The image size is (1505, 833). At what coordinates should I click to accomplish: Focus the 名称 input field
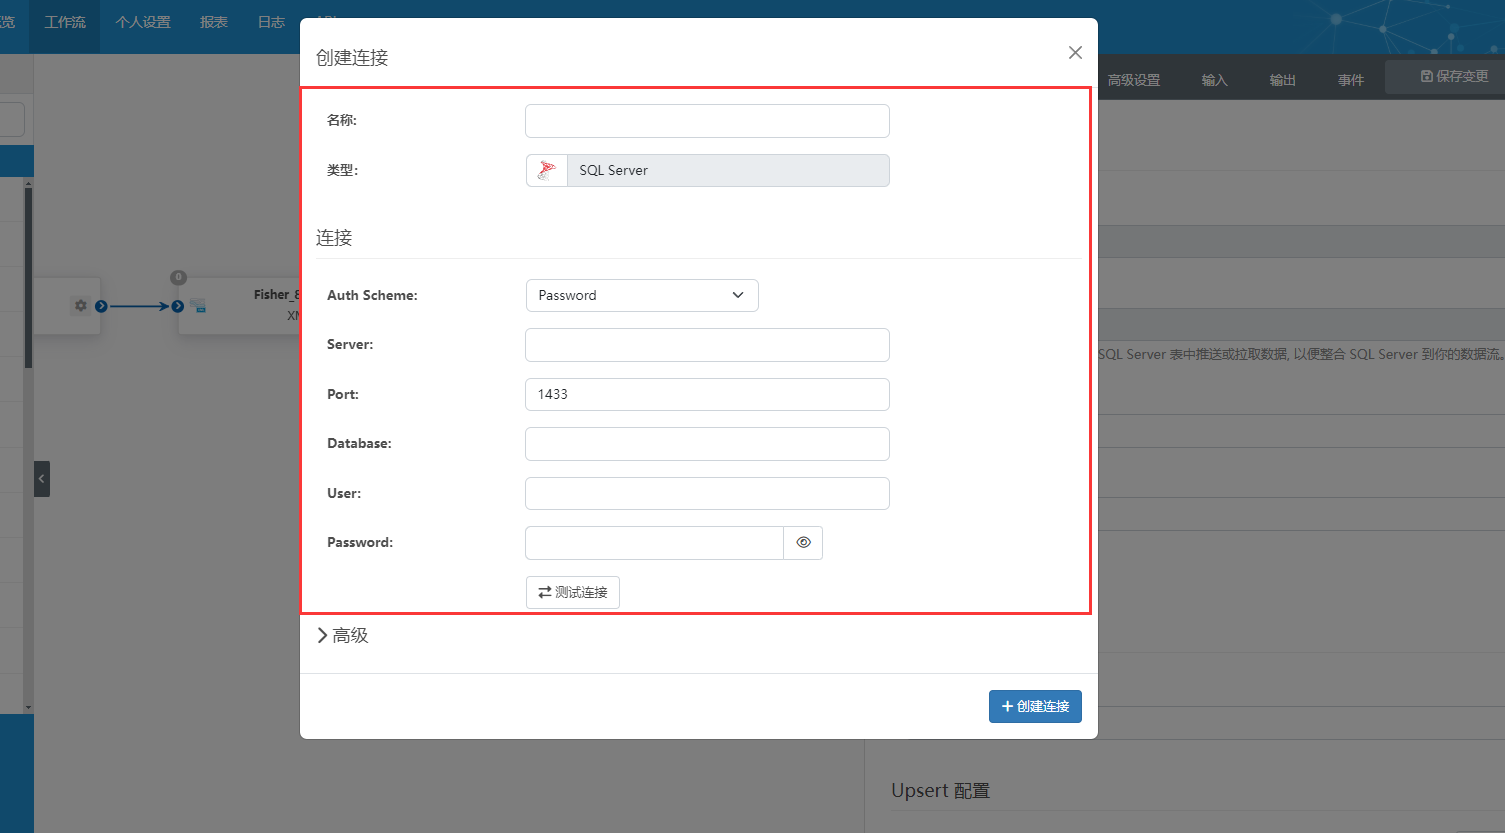coord(707,121)
